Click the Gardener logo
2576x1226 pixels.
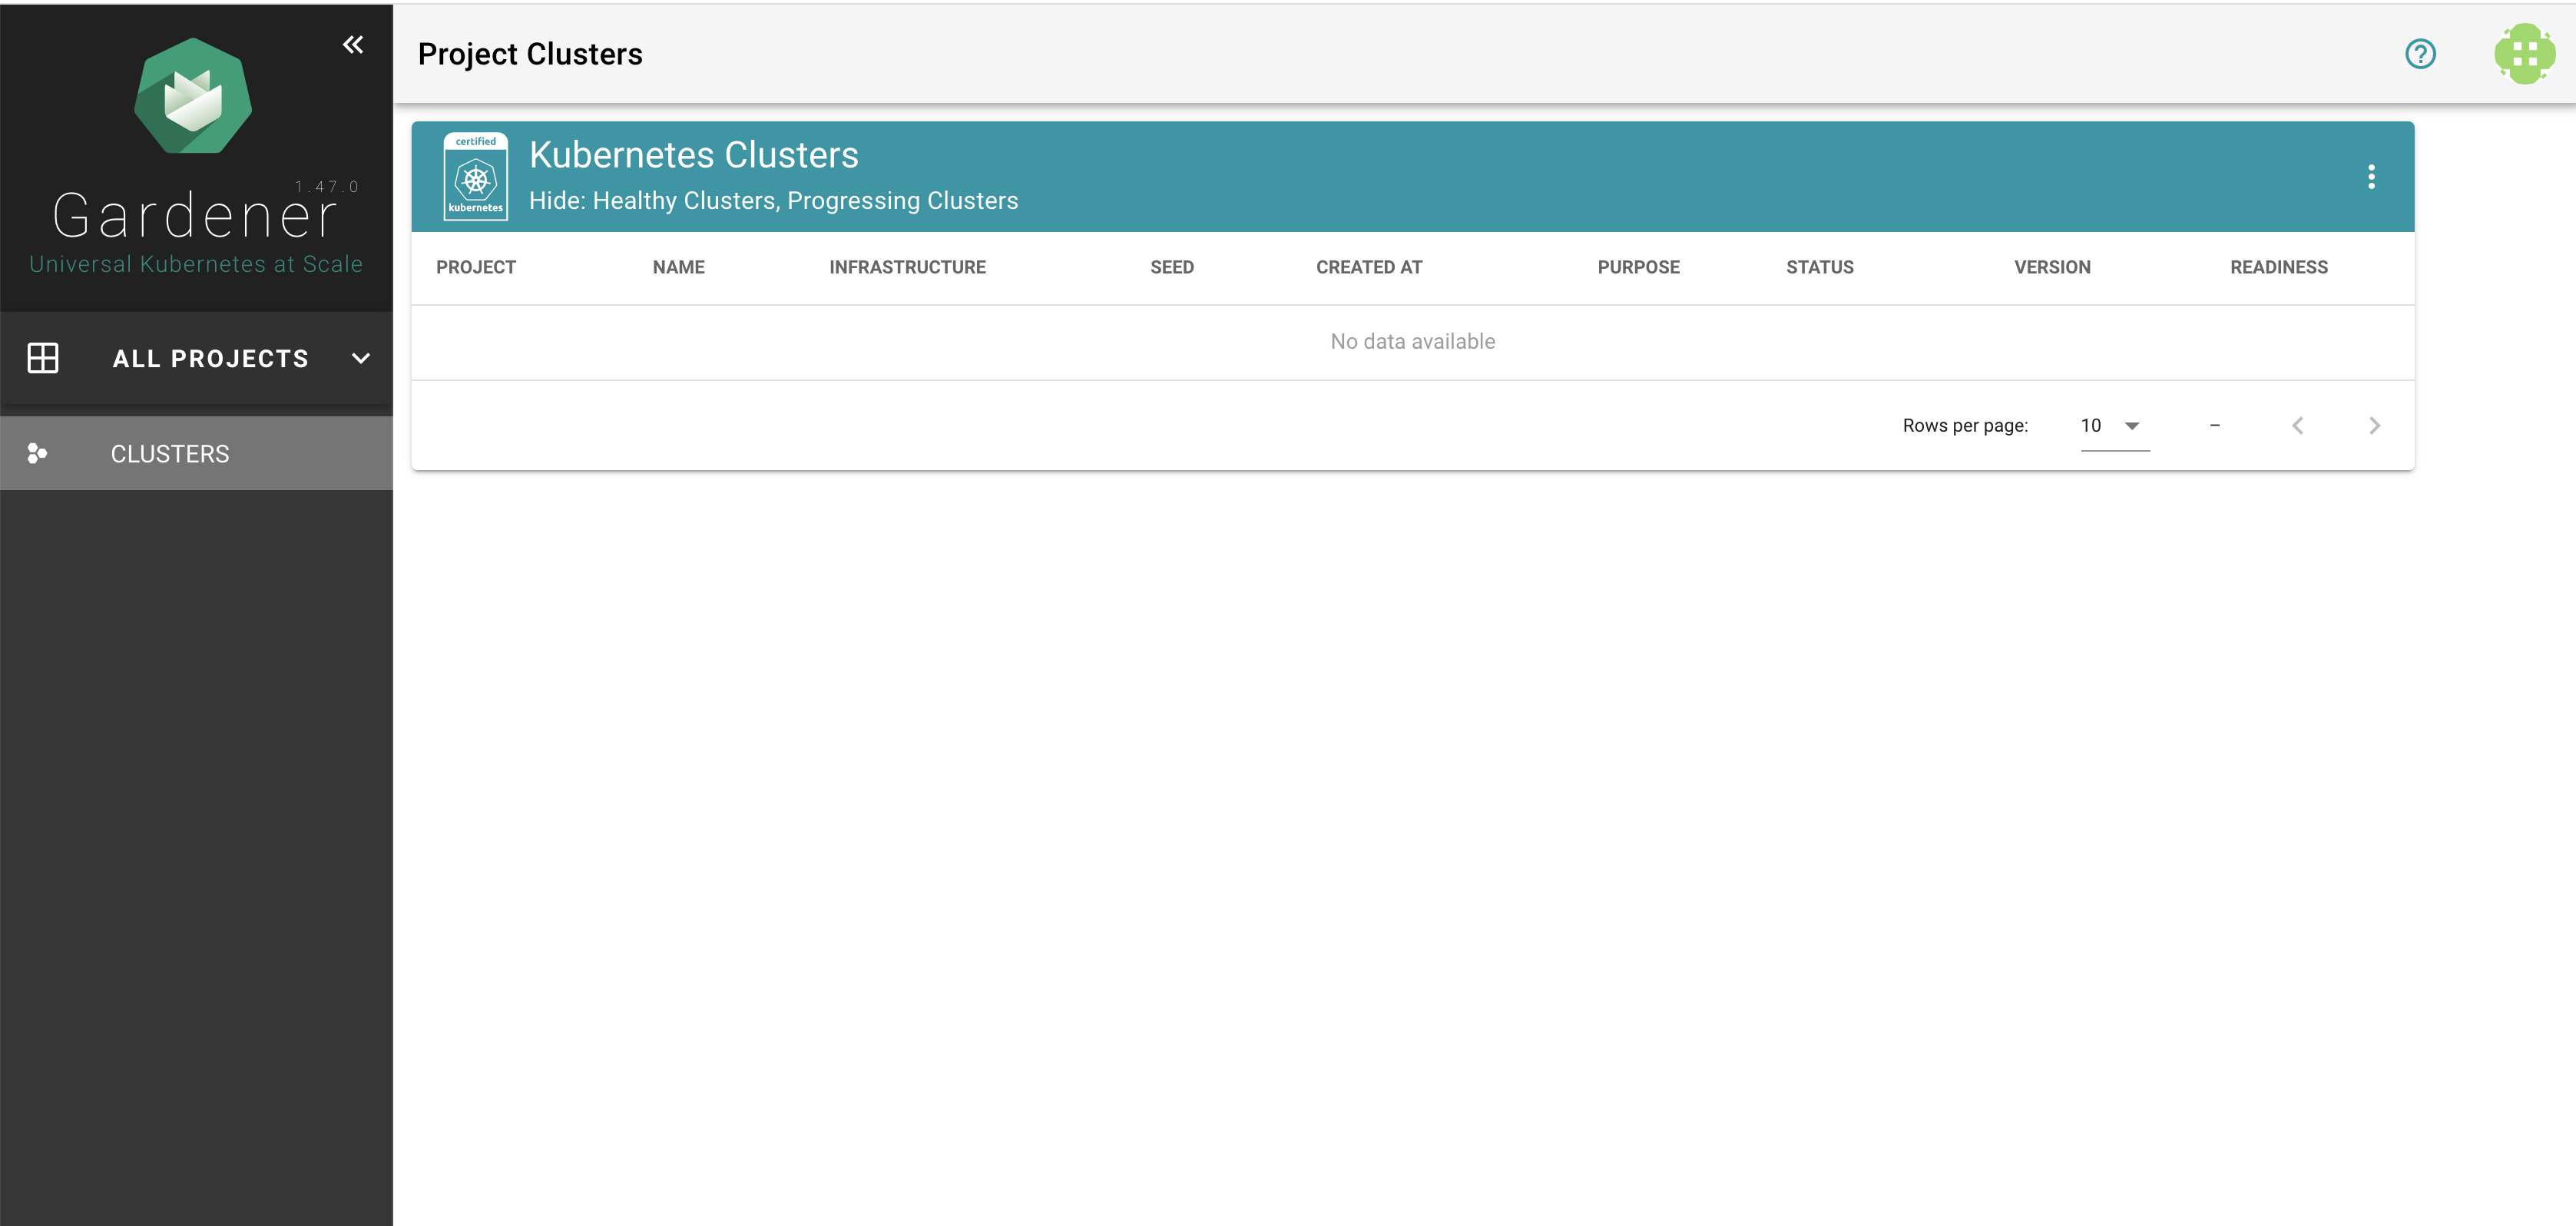pos(193,95)
